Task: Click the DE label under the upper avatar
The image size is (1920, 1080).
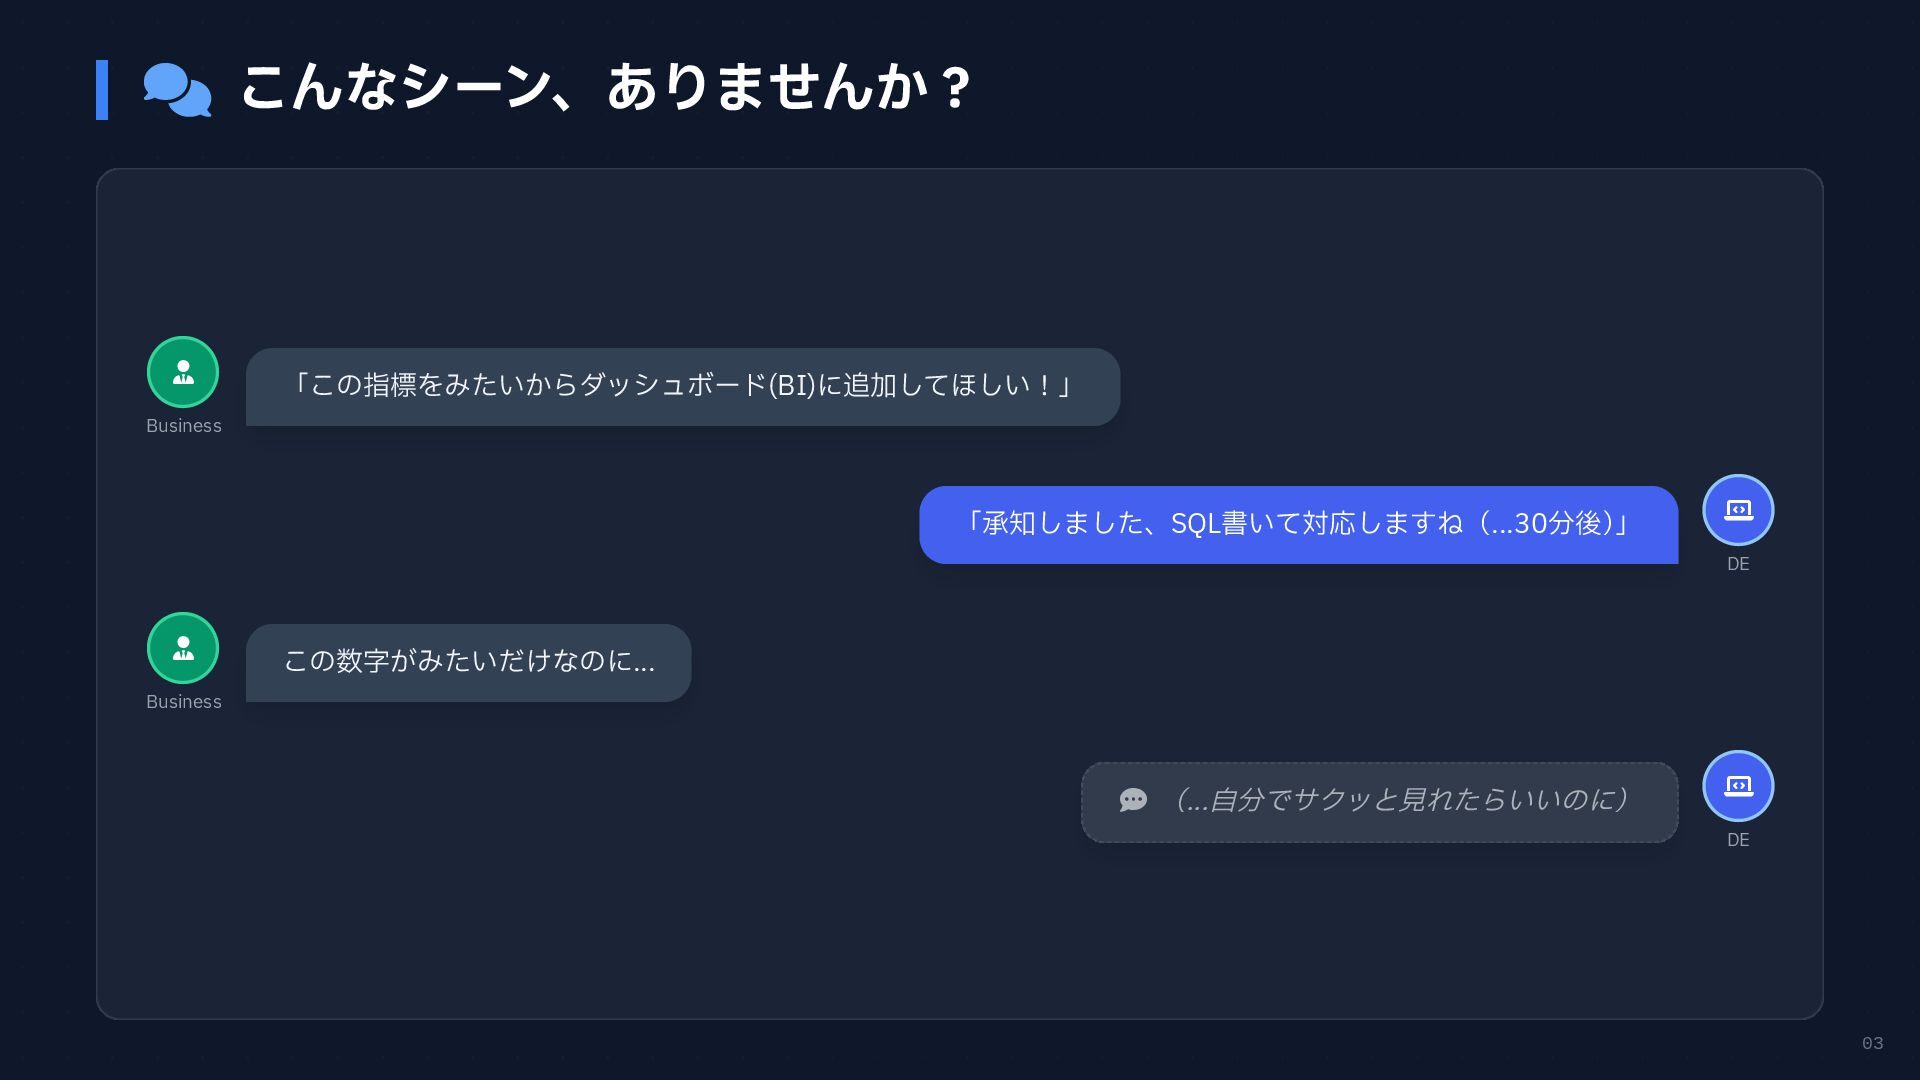Action: [x=1739, y=564]
